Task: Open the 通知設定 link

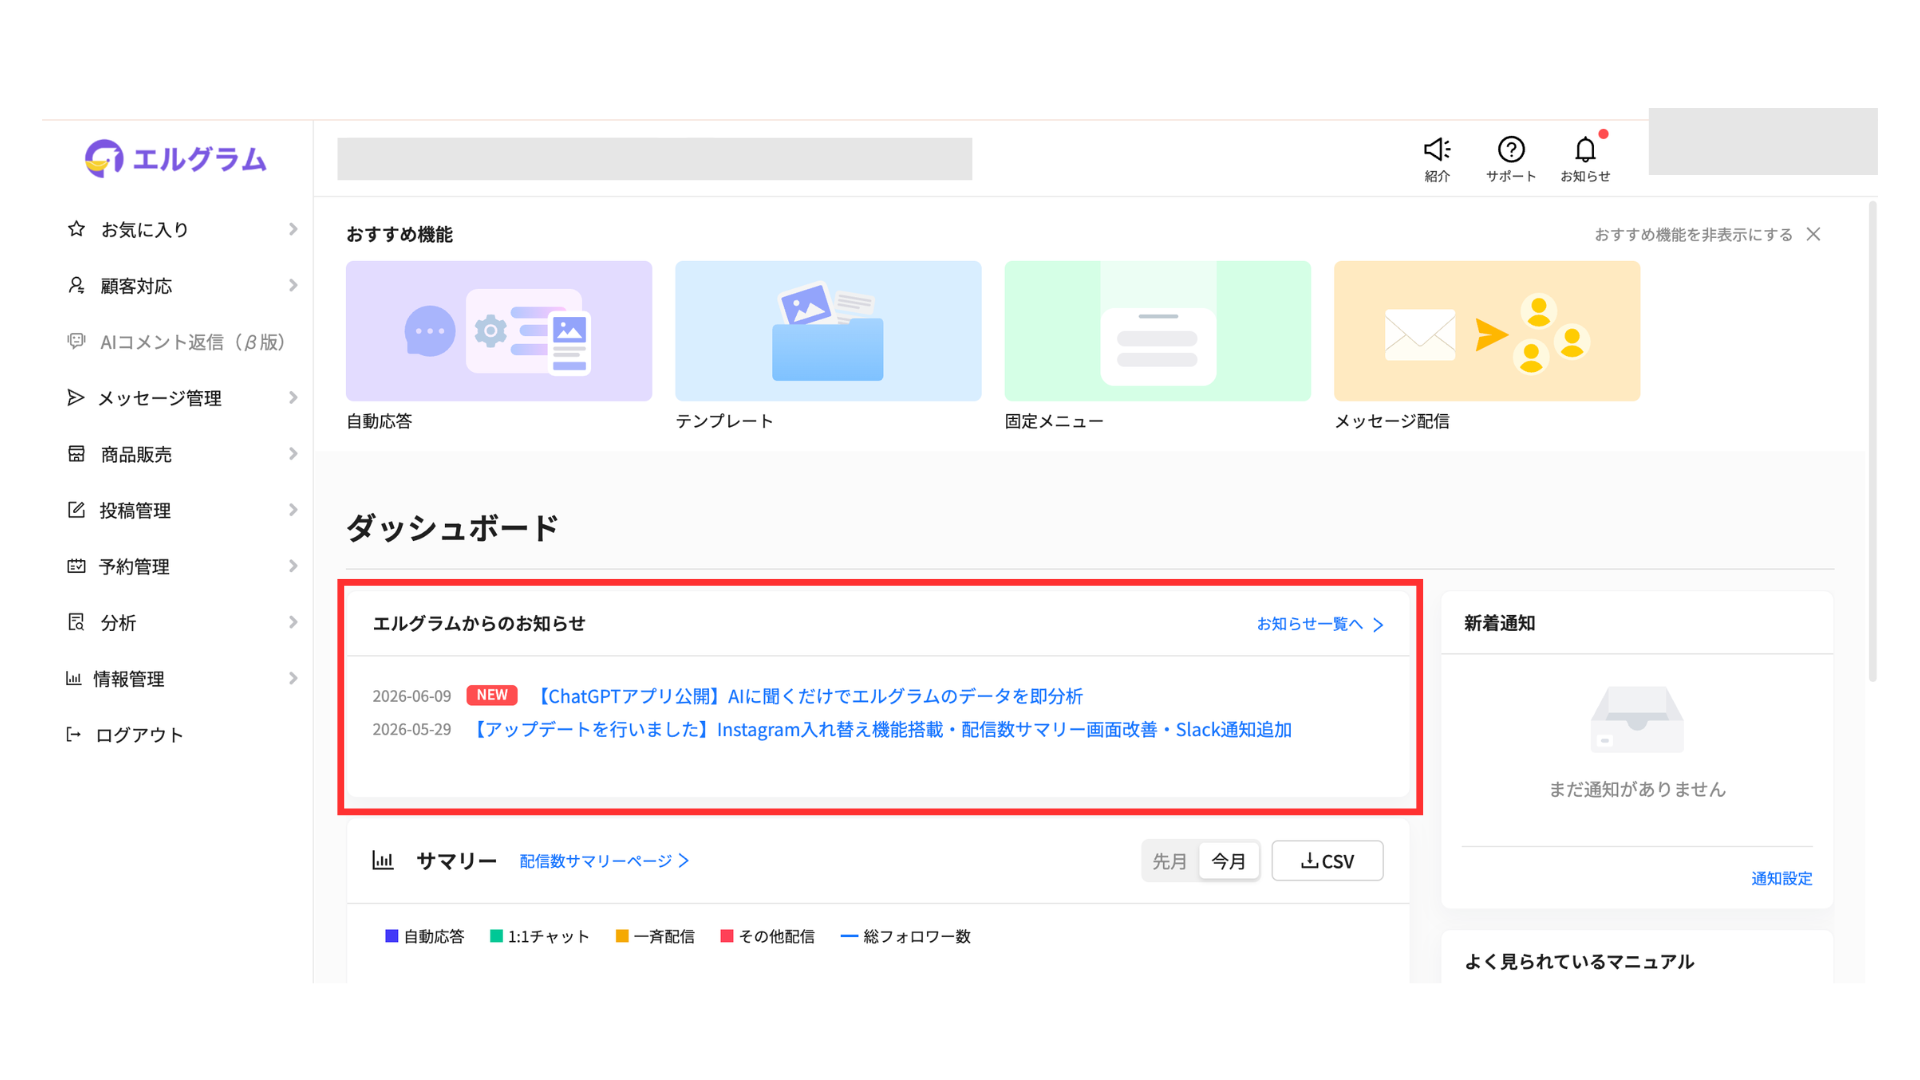Action: pos(1781,878)
